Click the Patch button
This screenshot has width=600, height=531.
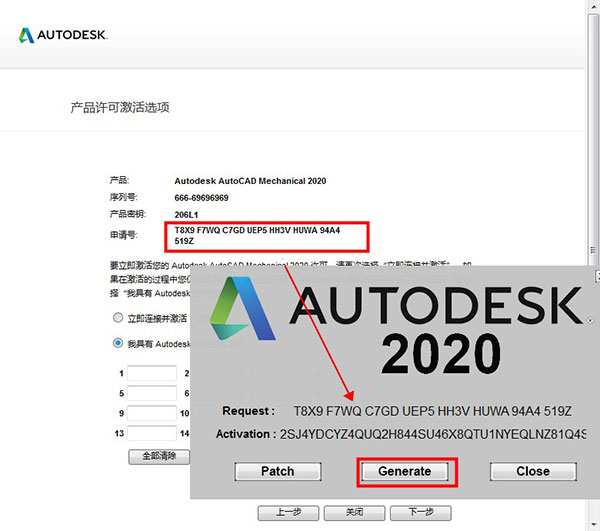[x=277, y=471]
